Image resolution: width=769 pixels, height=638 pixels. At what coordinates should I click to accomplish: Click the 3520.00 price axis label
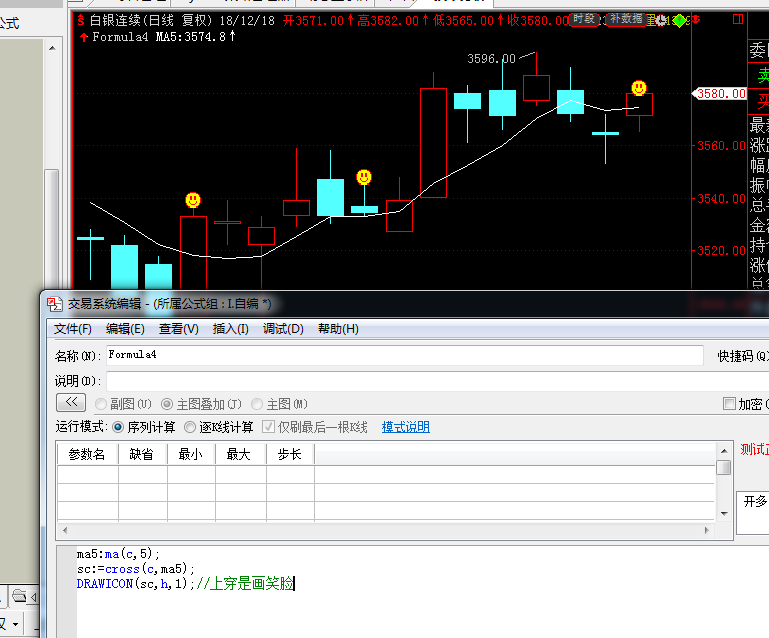[721, 251]
